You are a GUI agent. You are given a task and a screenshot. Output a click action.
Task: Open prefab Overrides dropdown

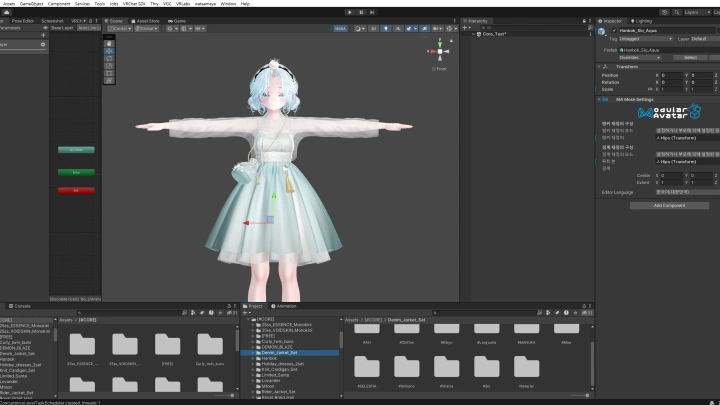point(640,58)
